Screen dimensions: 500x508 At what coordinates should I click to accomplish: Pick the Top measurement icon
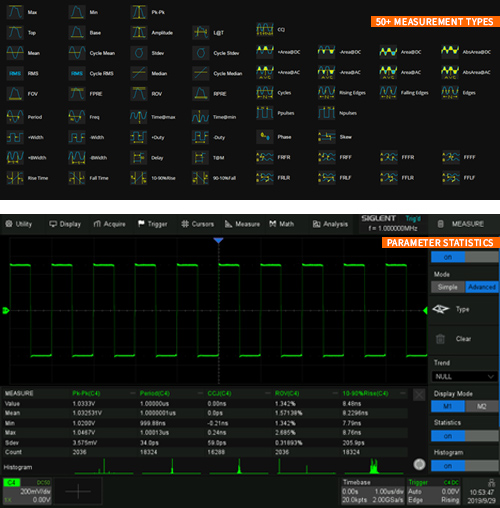point(15,32)
